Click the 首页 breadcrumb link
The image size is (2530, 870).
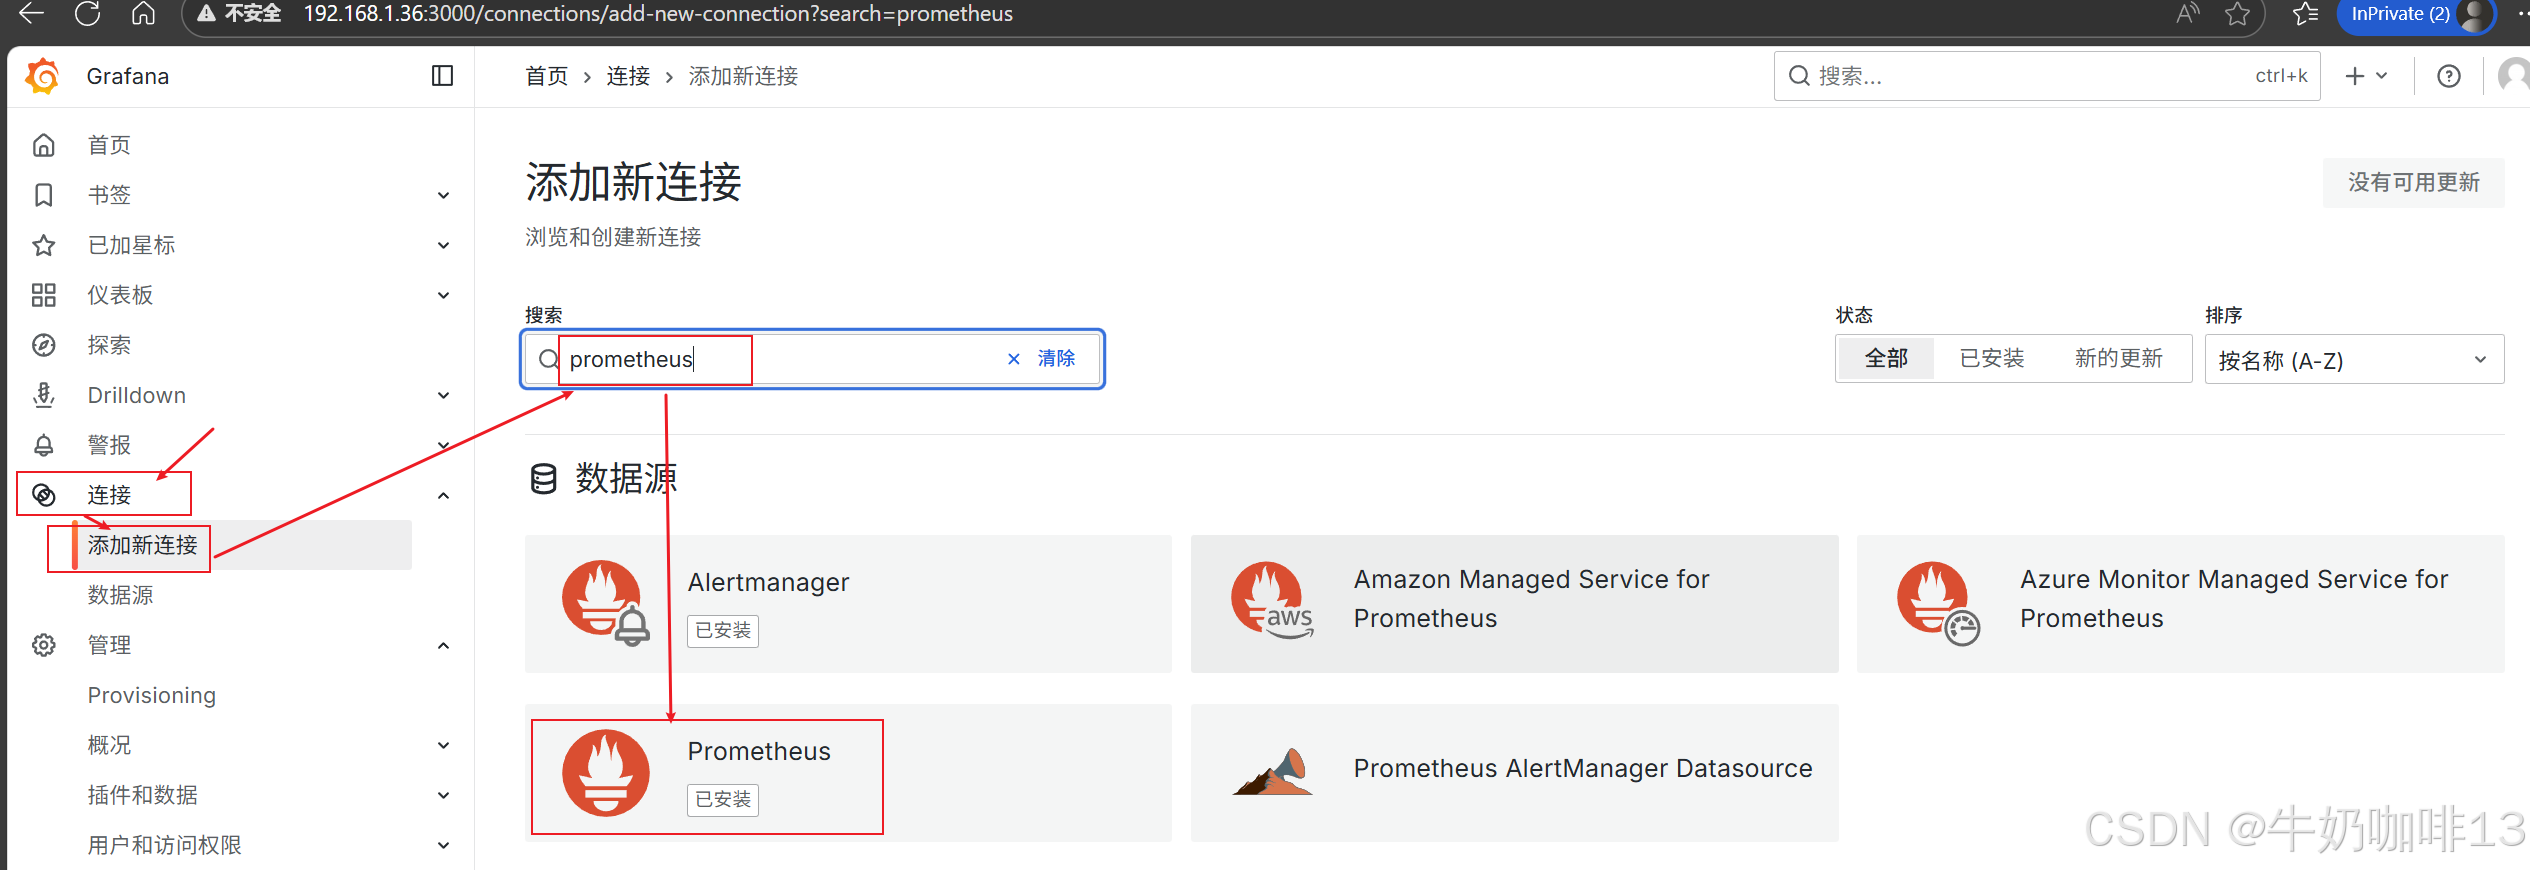[546, 76]
